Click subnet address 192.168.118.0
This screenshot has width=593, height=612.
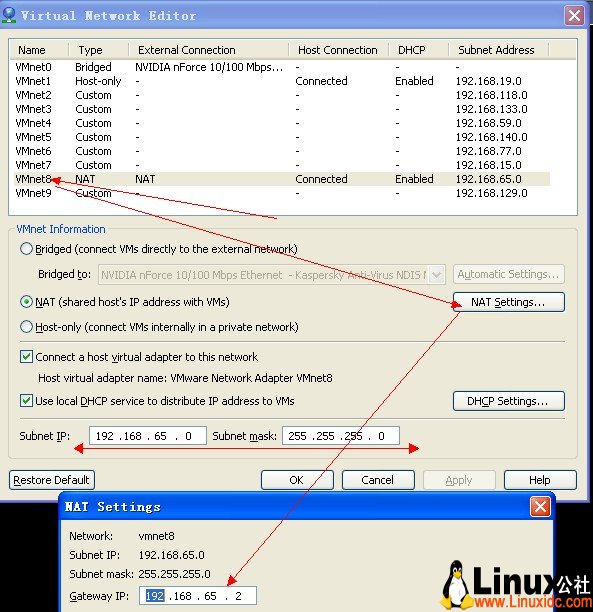[491, 95]
